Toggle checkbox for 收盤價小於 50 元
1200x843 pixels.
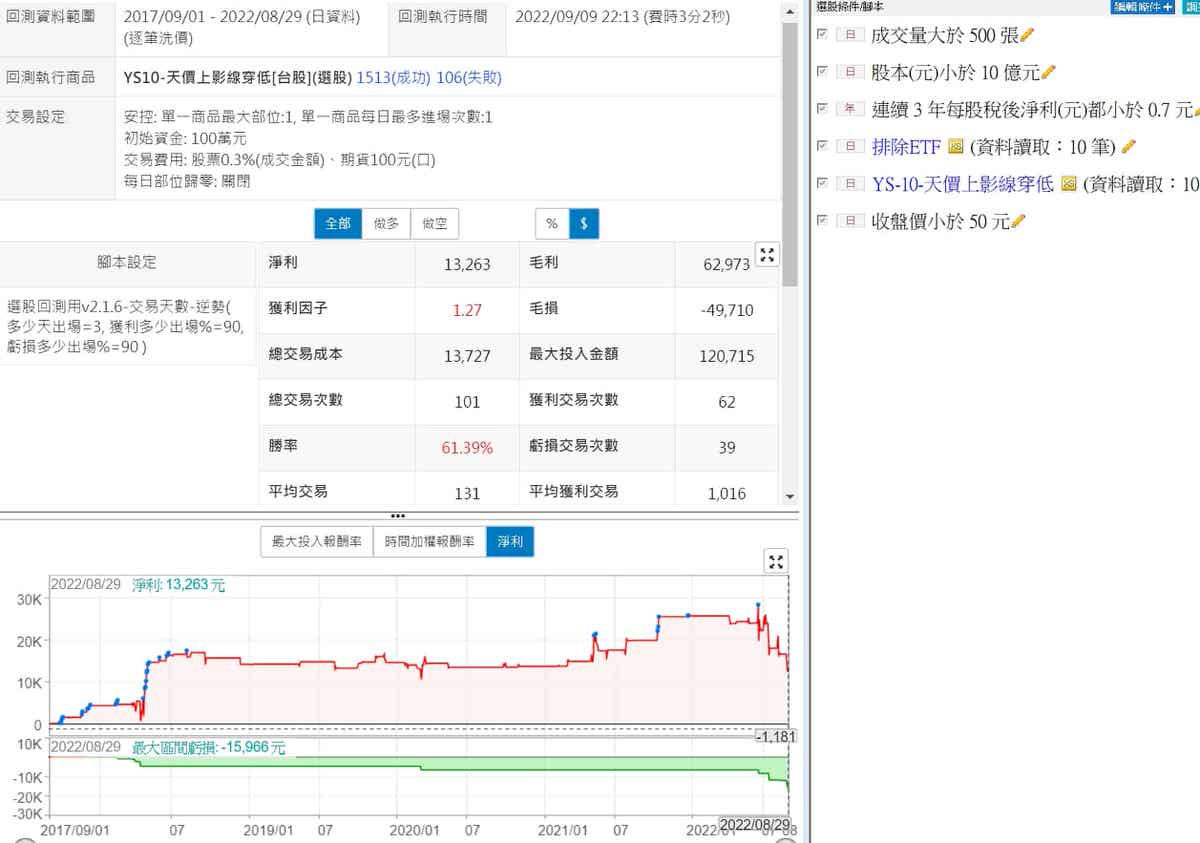pos(822,221)
